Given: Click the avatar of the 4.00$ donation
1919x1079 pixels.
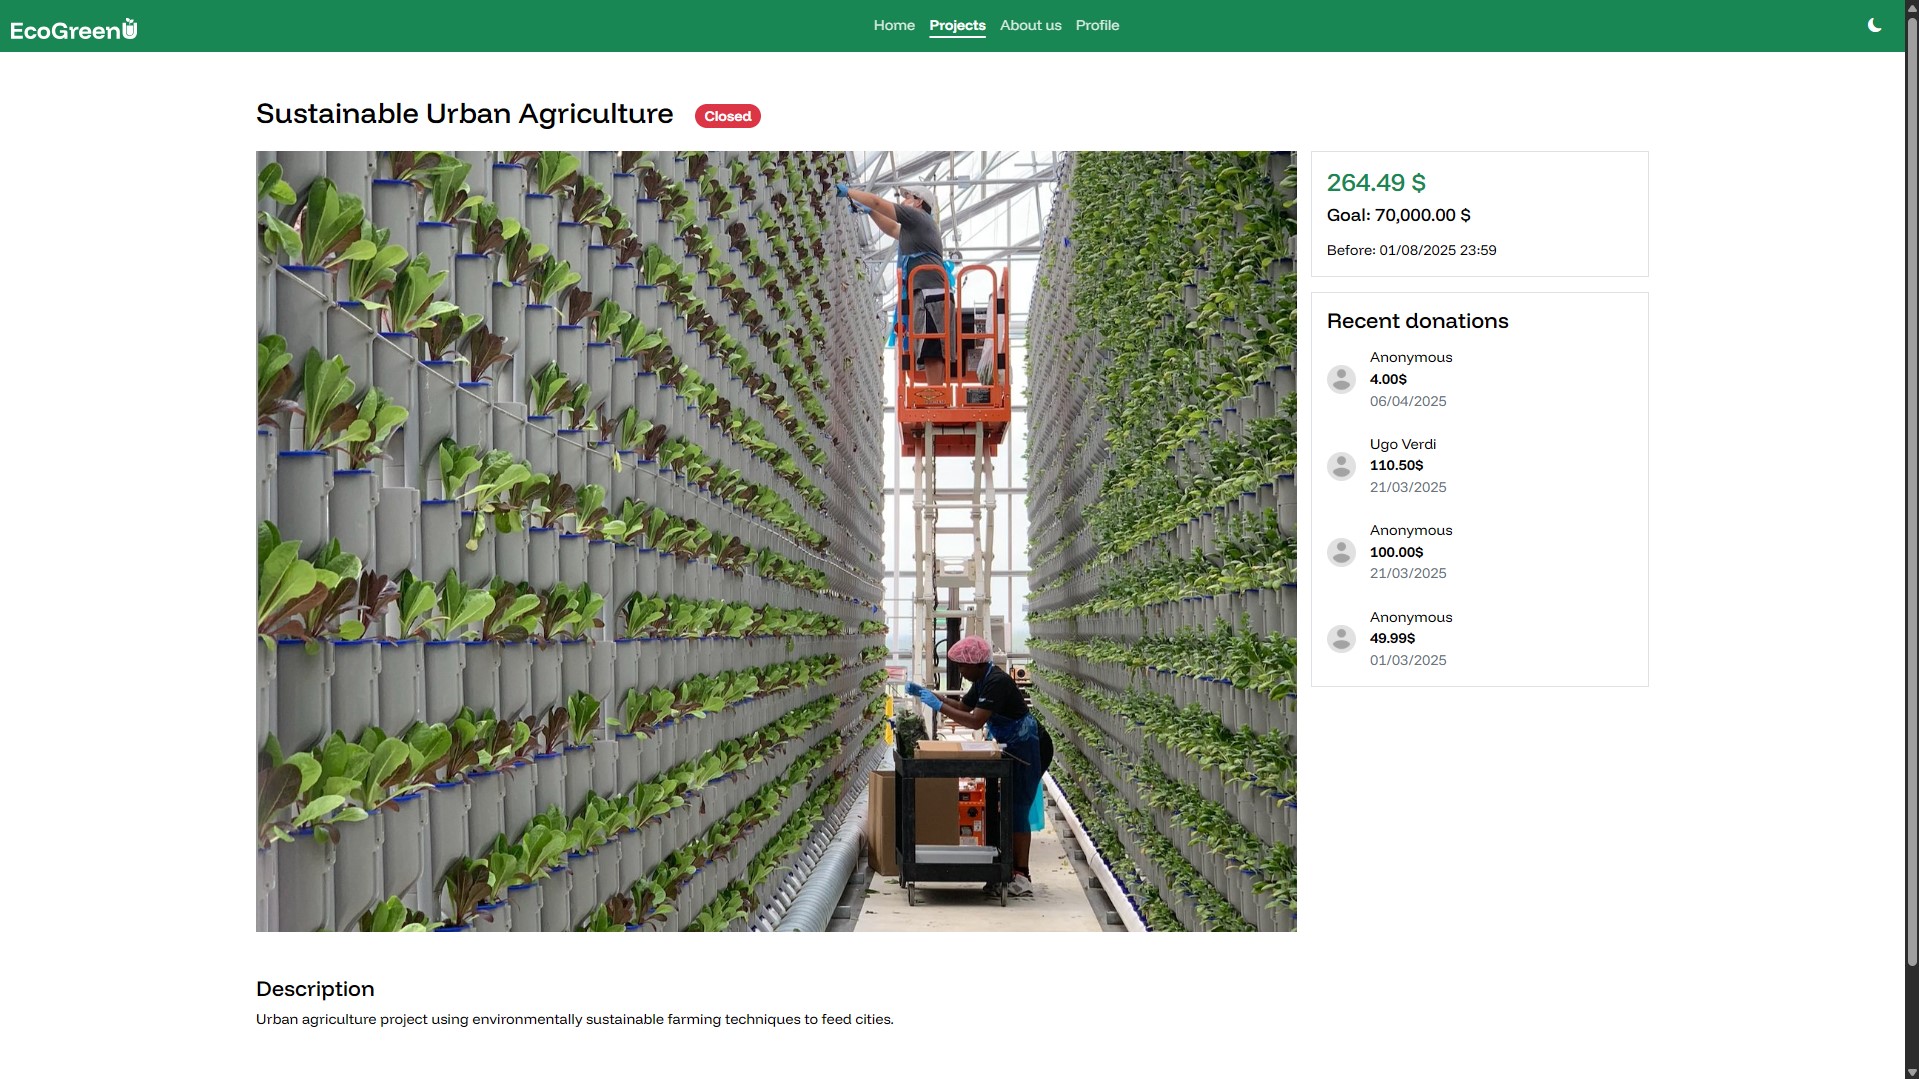Looking at the screenshot, I should pos(1341,379).
